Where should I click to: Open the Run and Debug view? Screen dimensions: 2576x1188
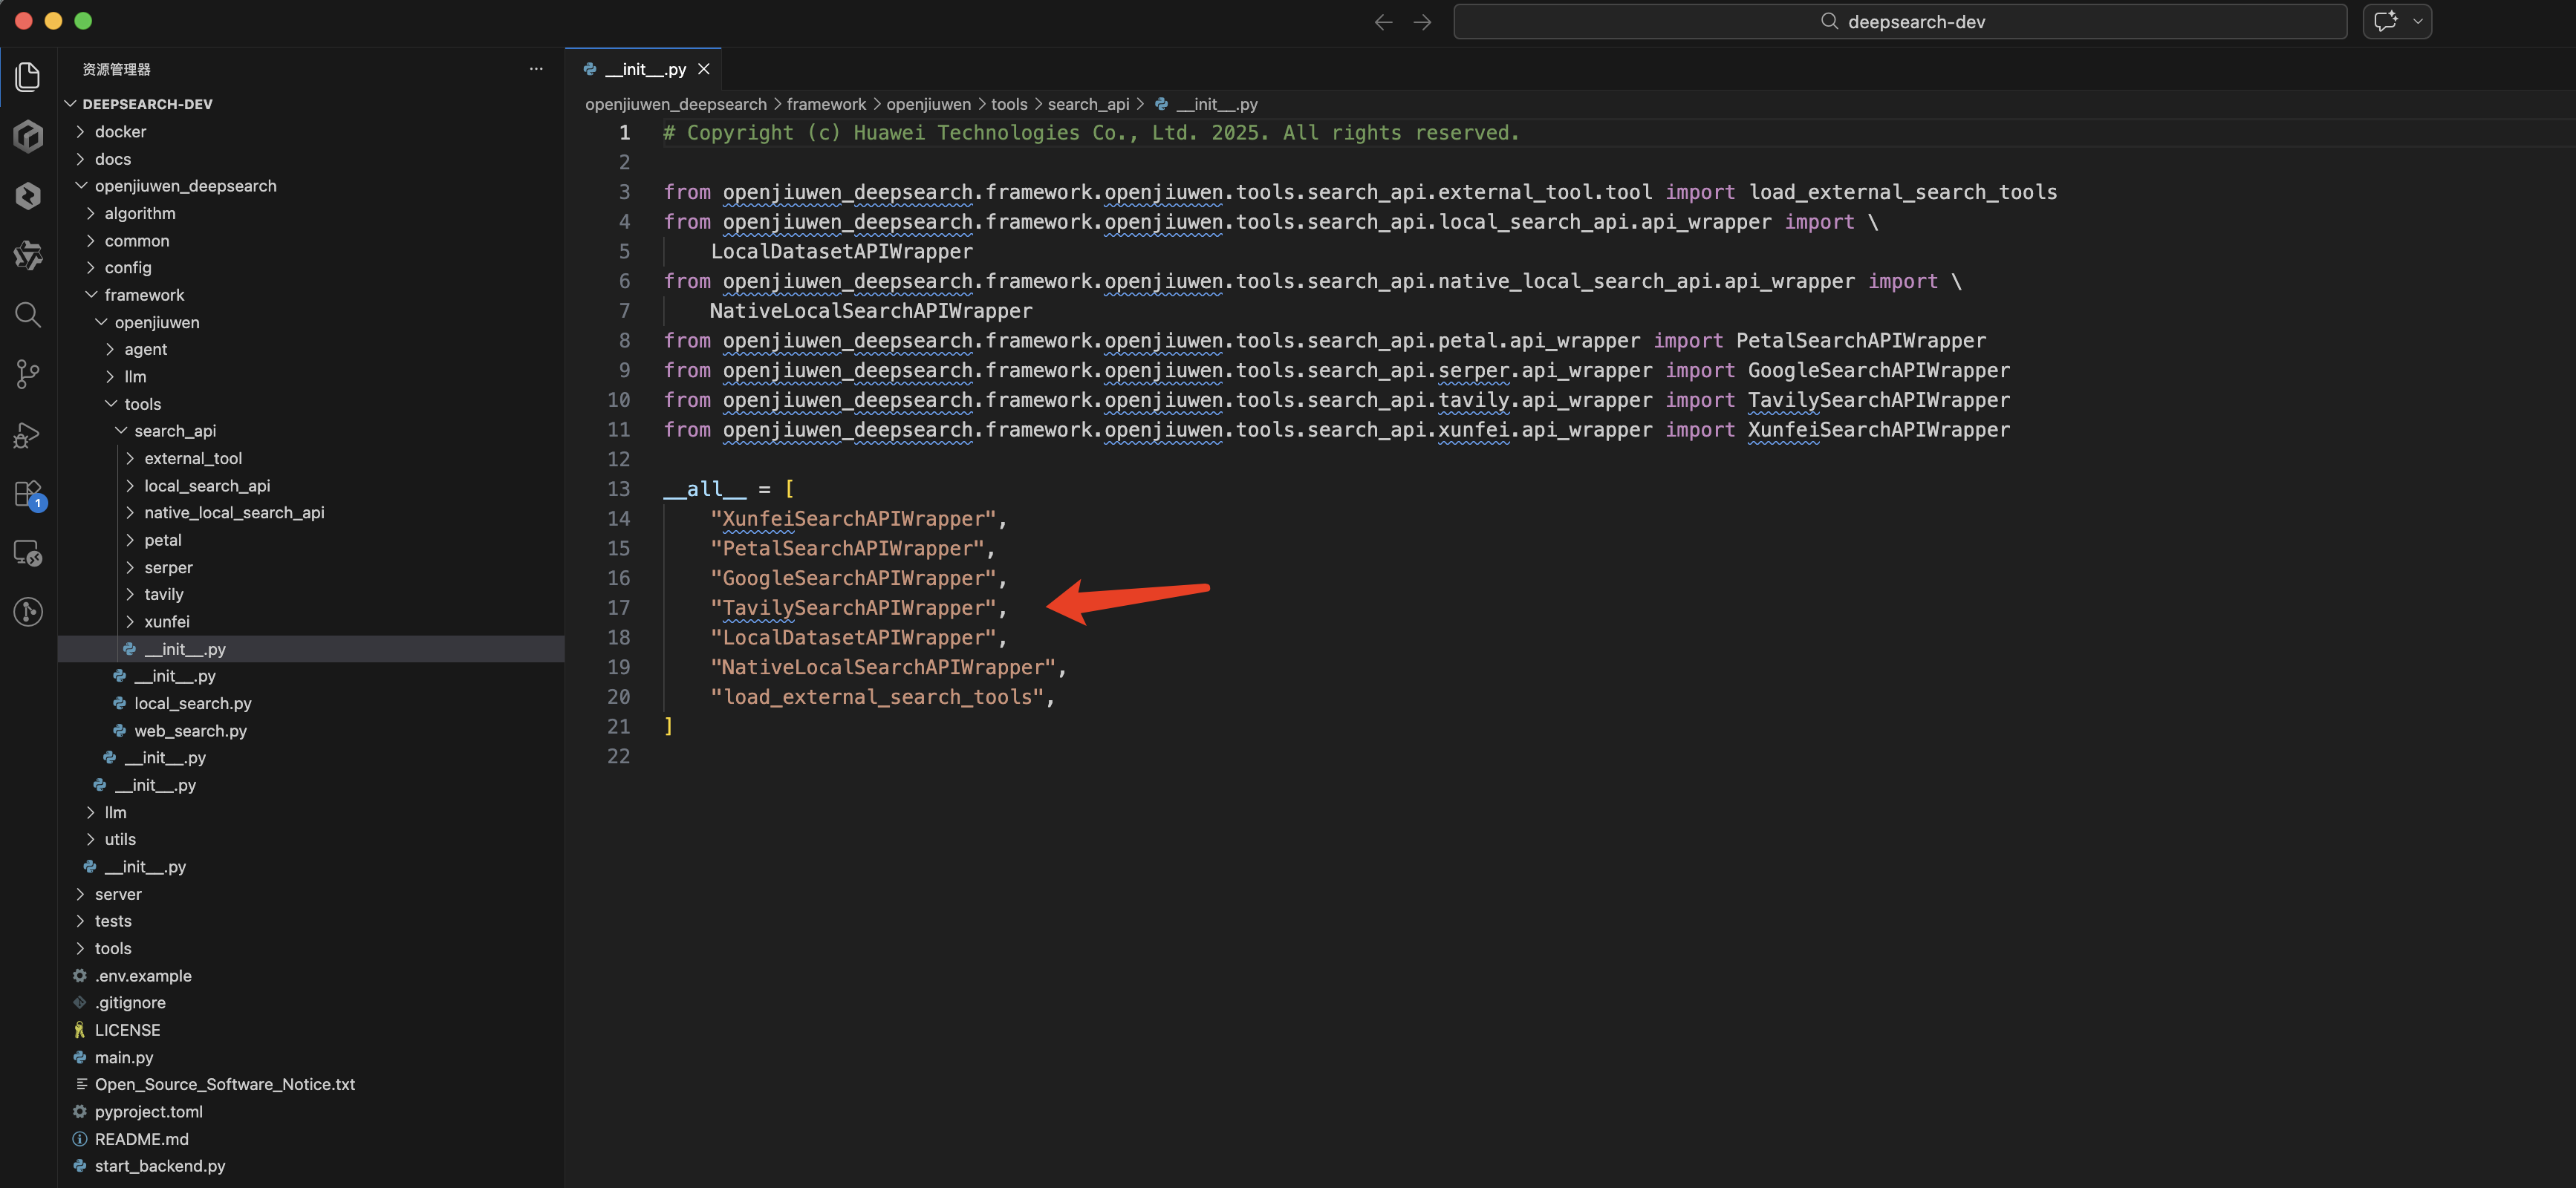28,435
